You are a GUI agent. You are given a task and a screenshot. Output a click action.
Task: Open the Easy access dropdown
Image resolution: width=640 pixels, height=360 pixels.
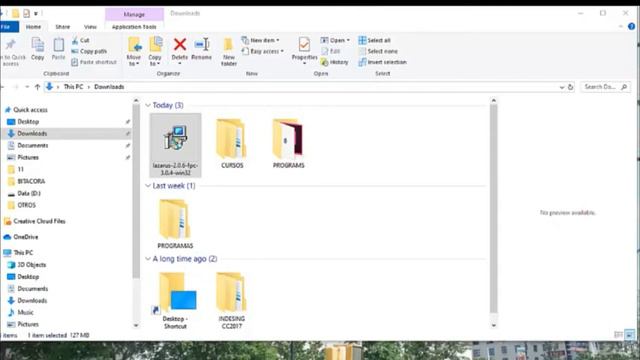[x=262, y=51]
